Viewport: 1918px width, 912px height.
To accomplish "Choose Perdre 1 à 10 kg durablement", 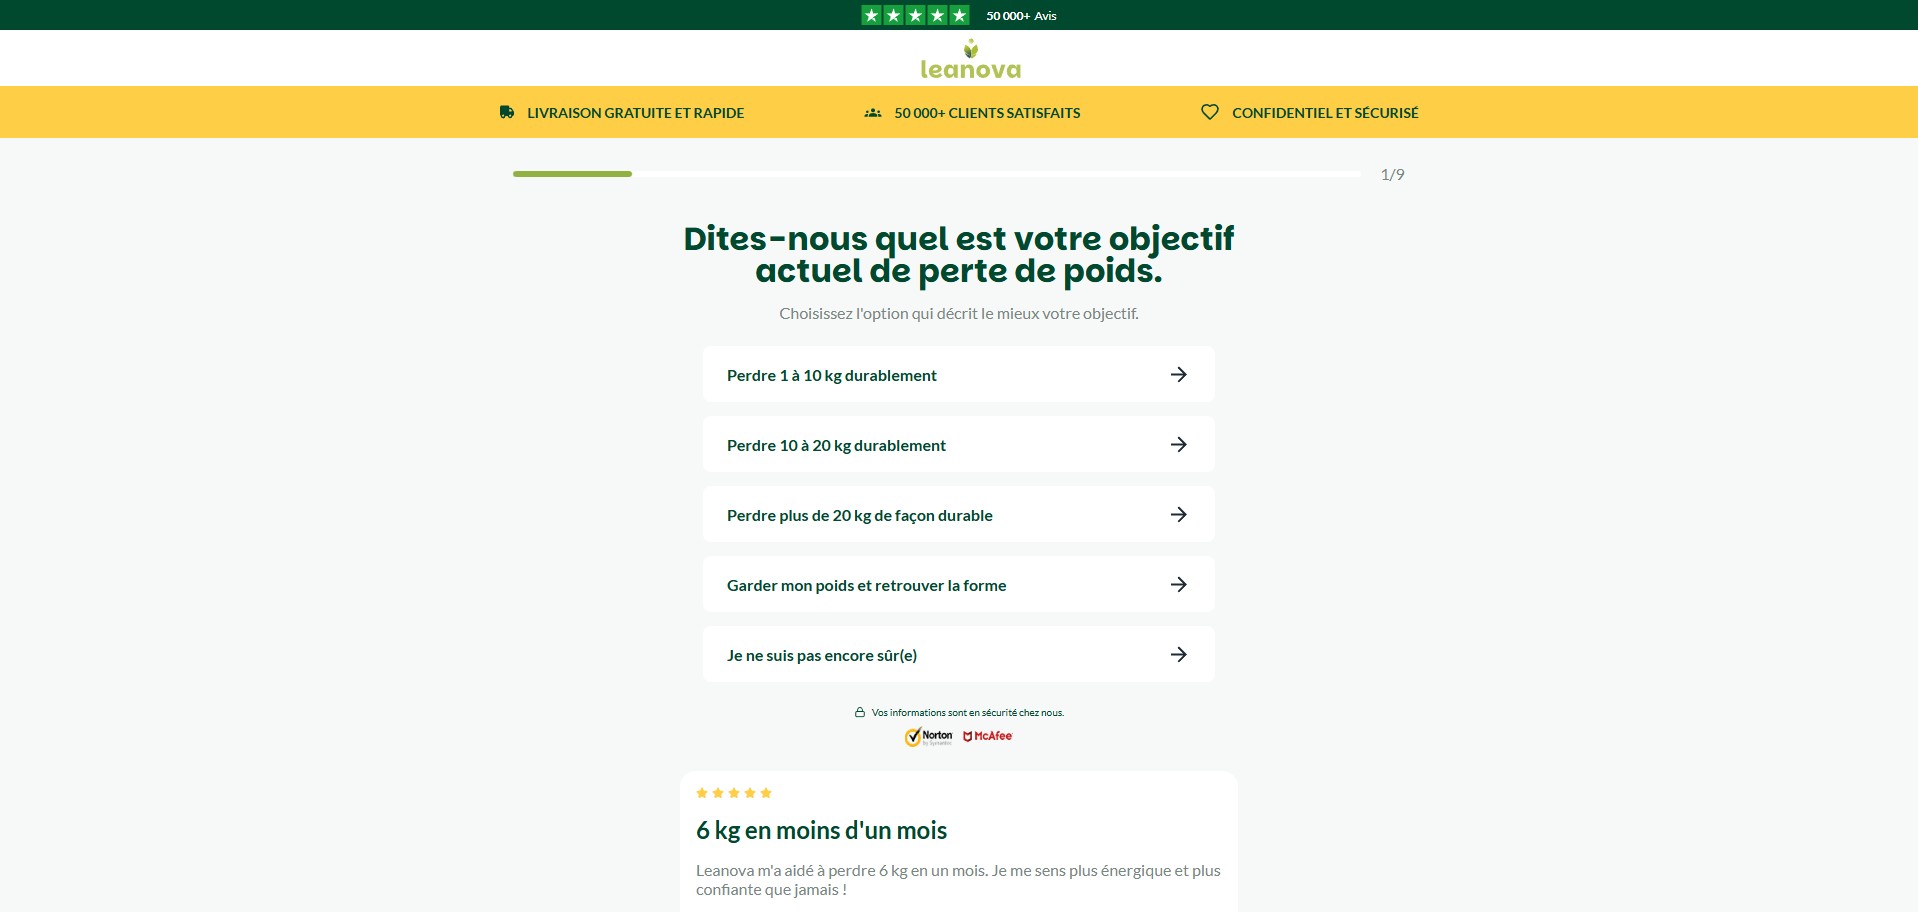I will (831, 375).
